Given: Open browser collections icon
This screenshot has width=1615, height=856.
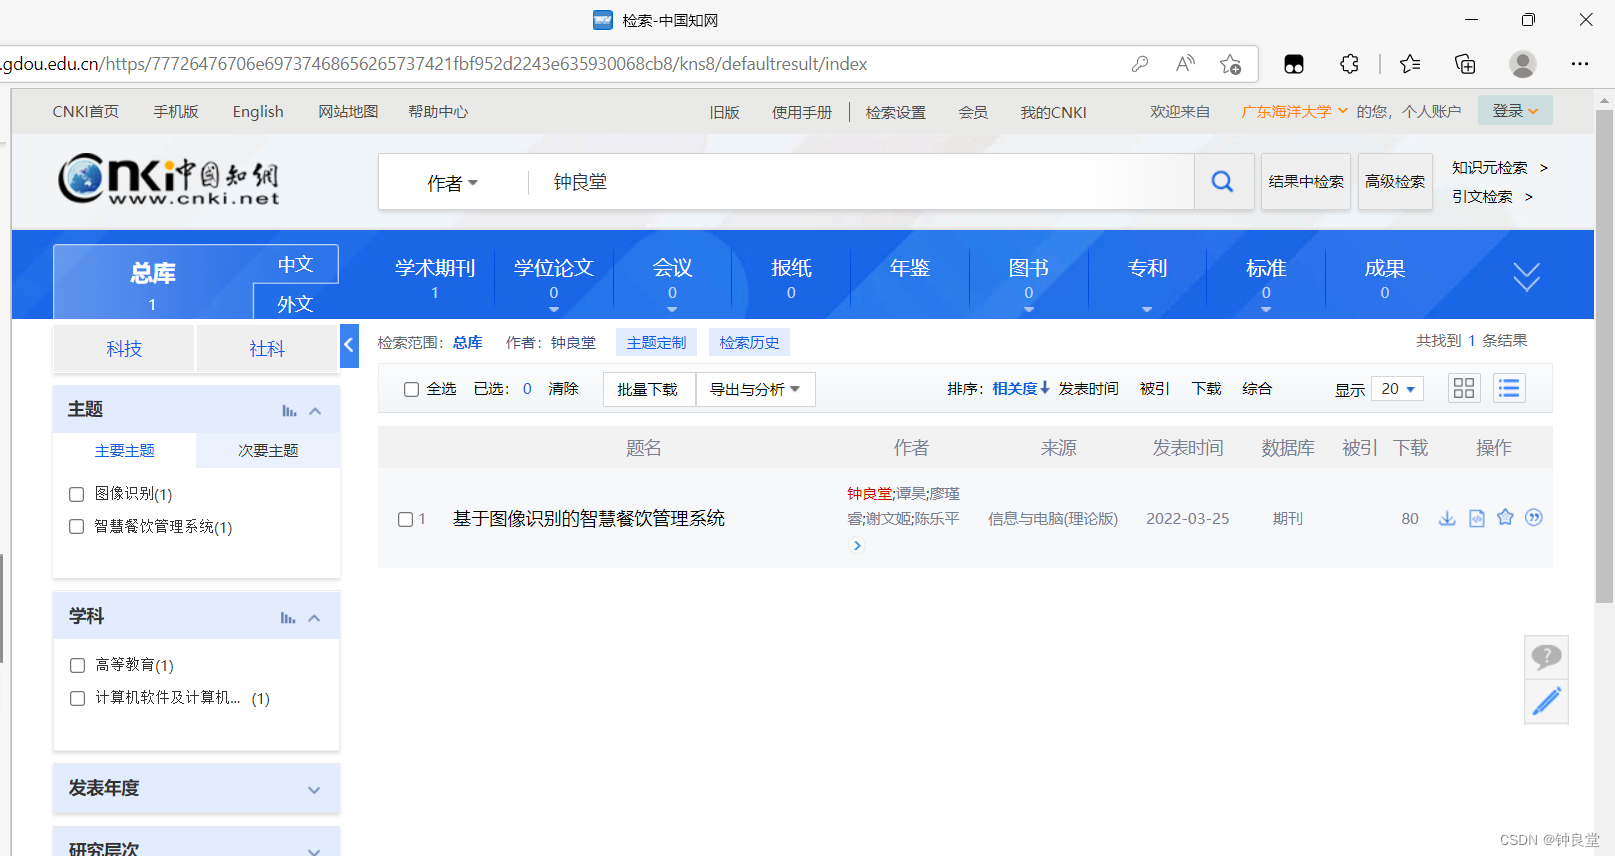Looking at the screenshot, I should (1465, 64).
